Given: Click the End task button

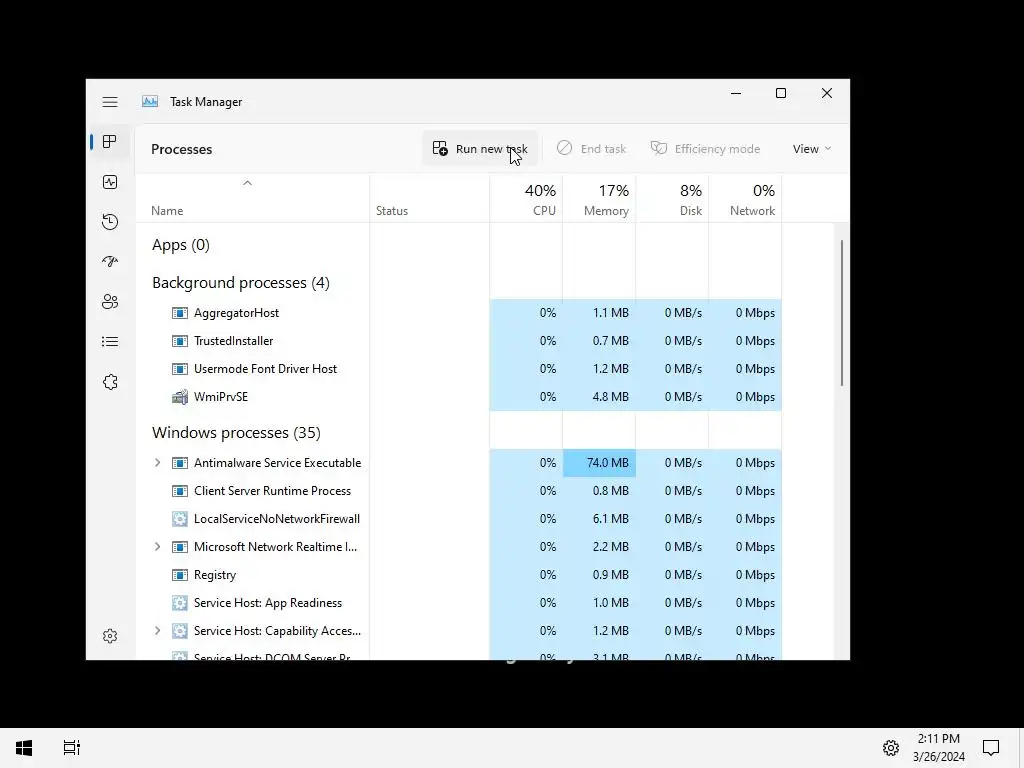Looking at the screenshot, I should (591, 149).
